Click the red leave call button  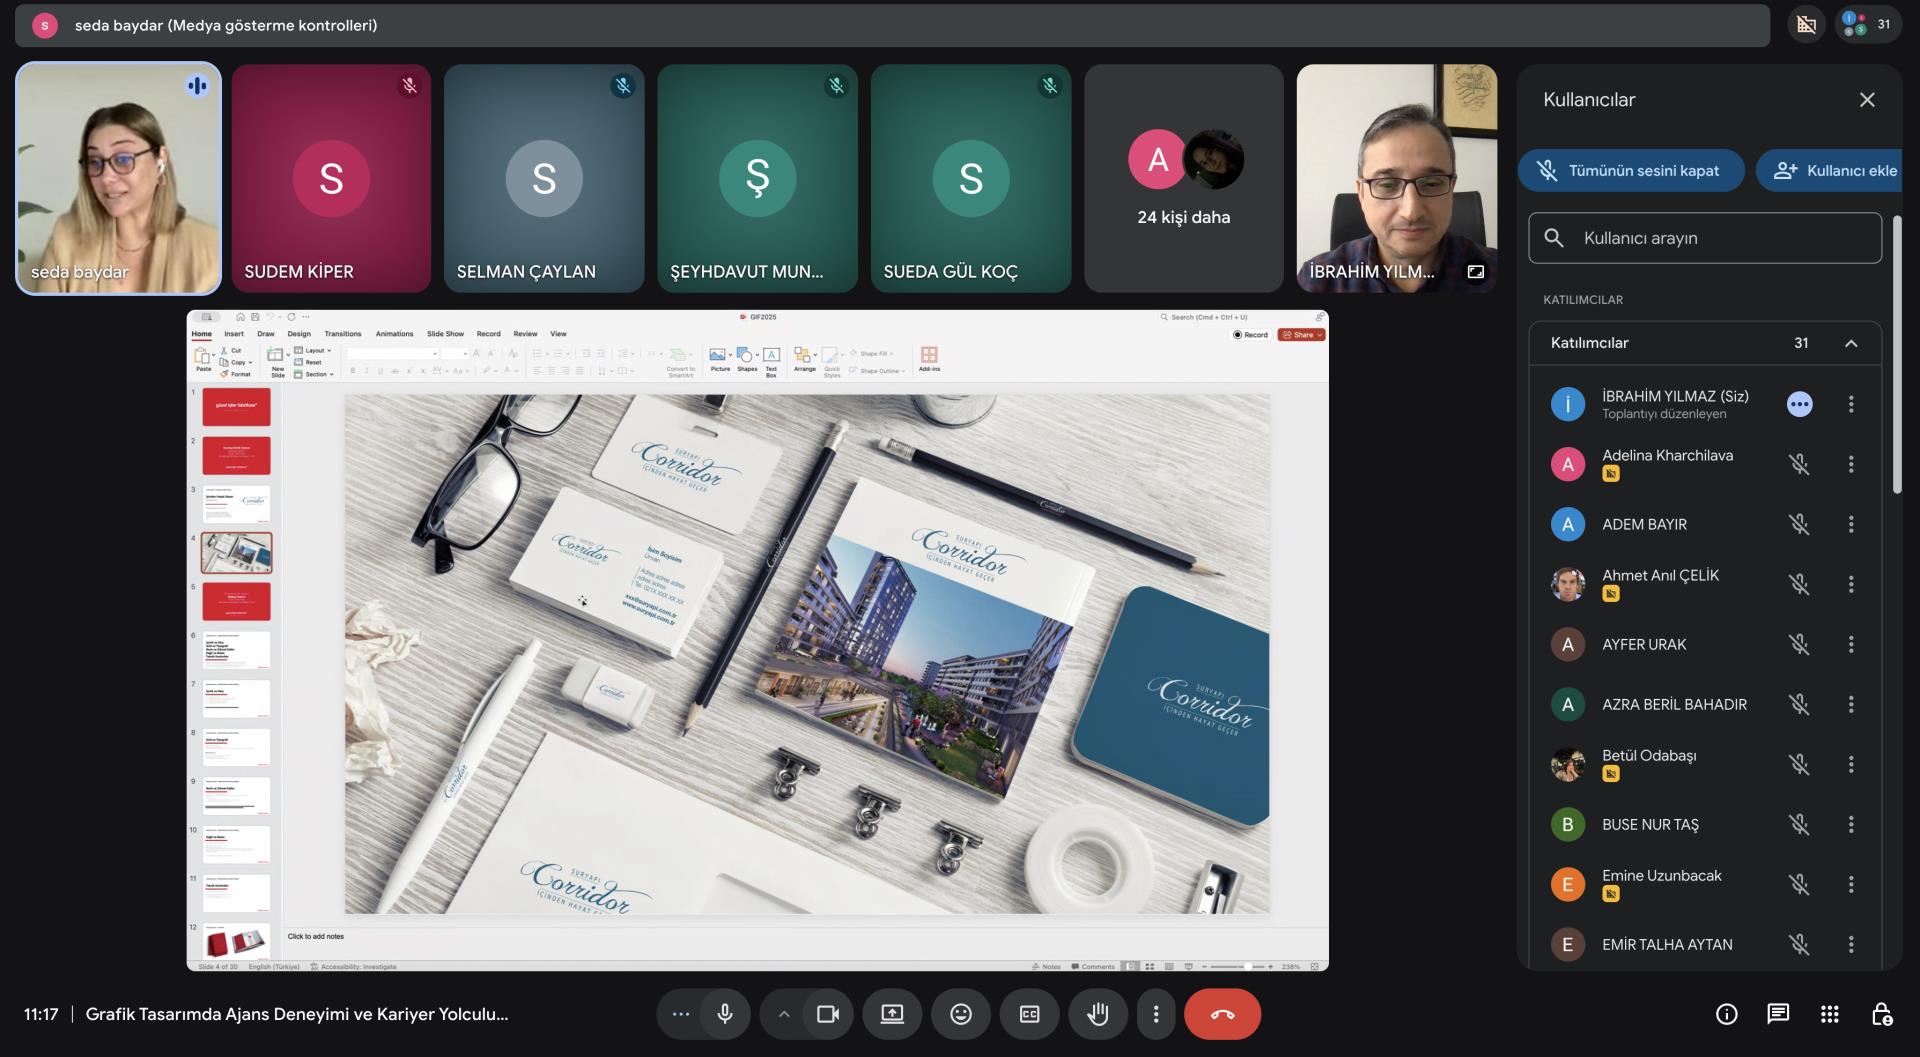1222,1014
